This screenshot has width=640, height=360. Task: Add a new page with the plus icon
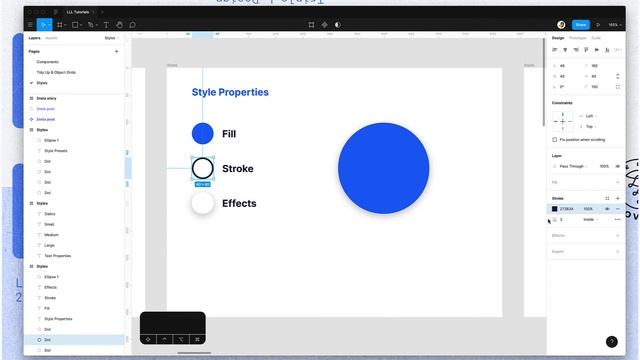pyautogui.click(x=116, y=51)
